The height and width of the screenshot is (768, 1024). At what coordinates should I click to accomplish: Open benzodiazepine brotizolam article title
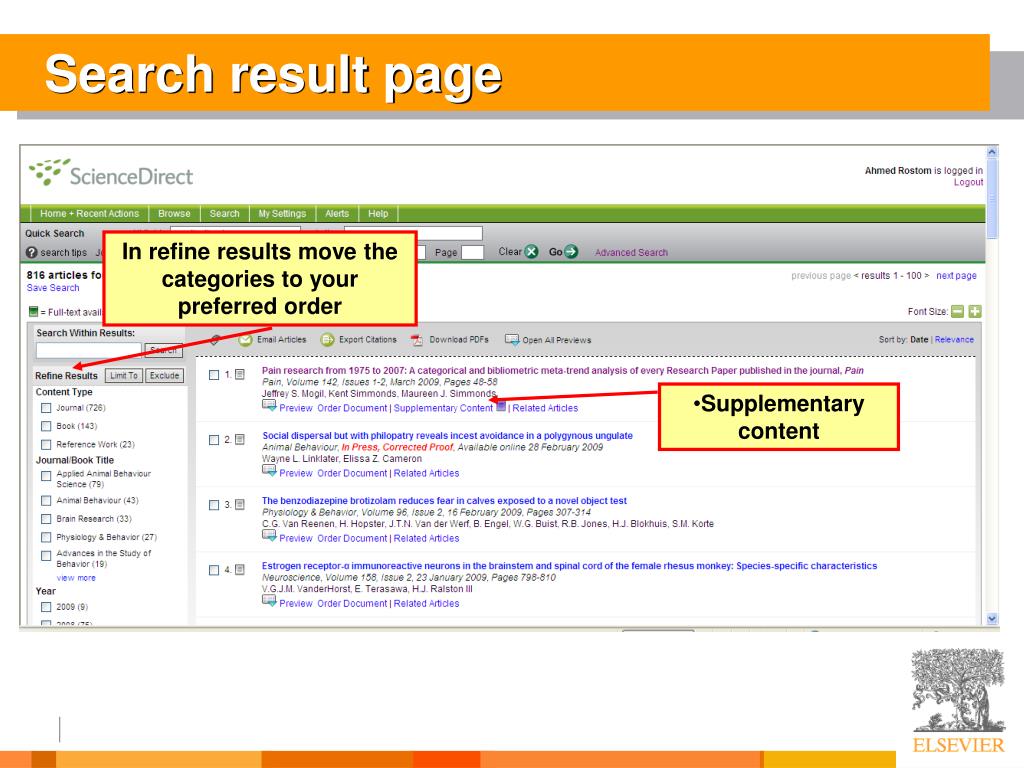tap(444, 501)
